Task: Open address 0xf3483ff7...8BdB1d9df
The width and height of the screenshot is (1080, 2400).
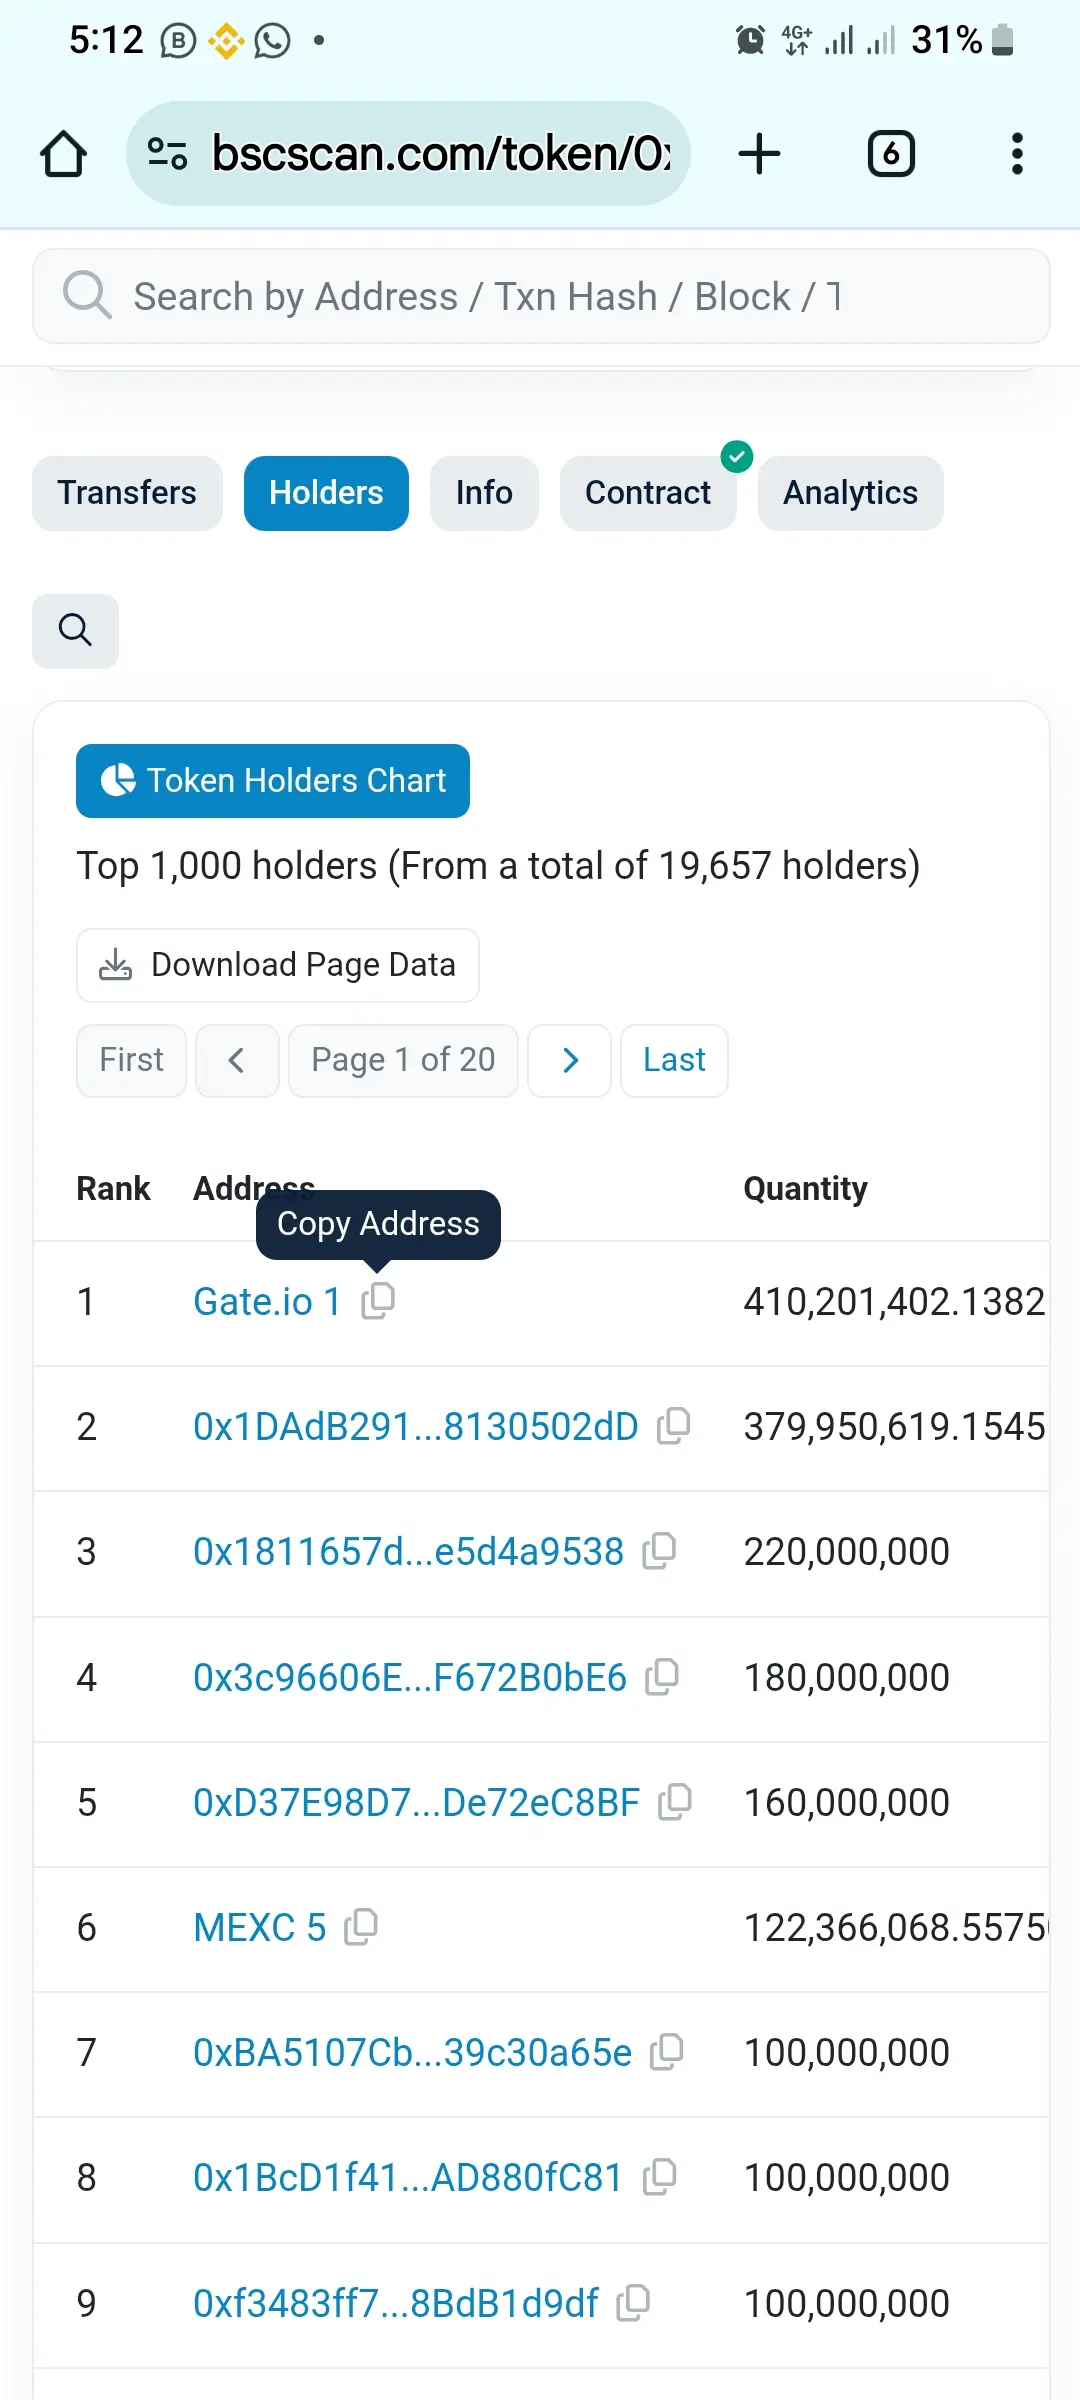Action: pyautogui.click(x=396, y=2304)
